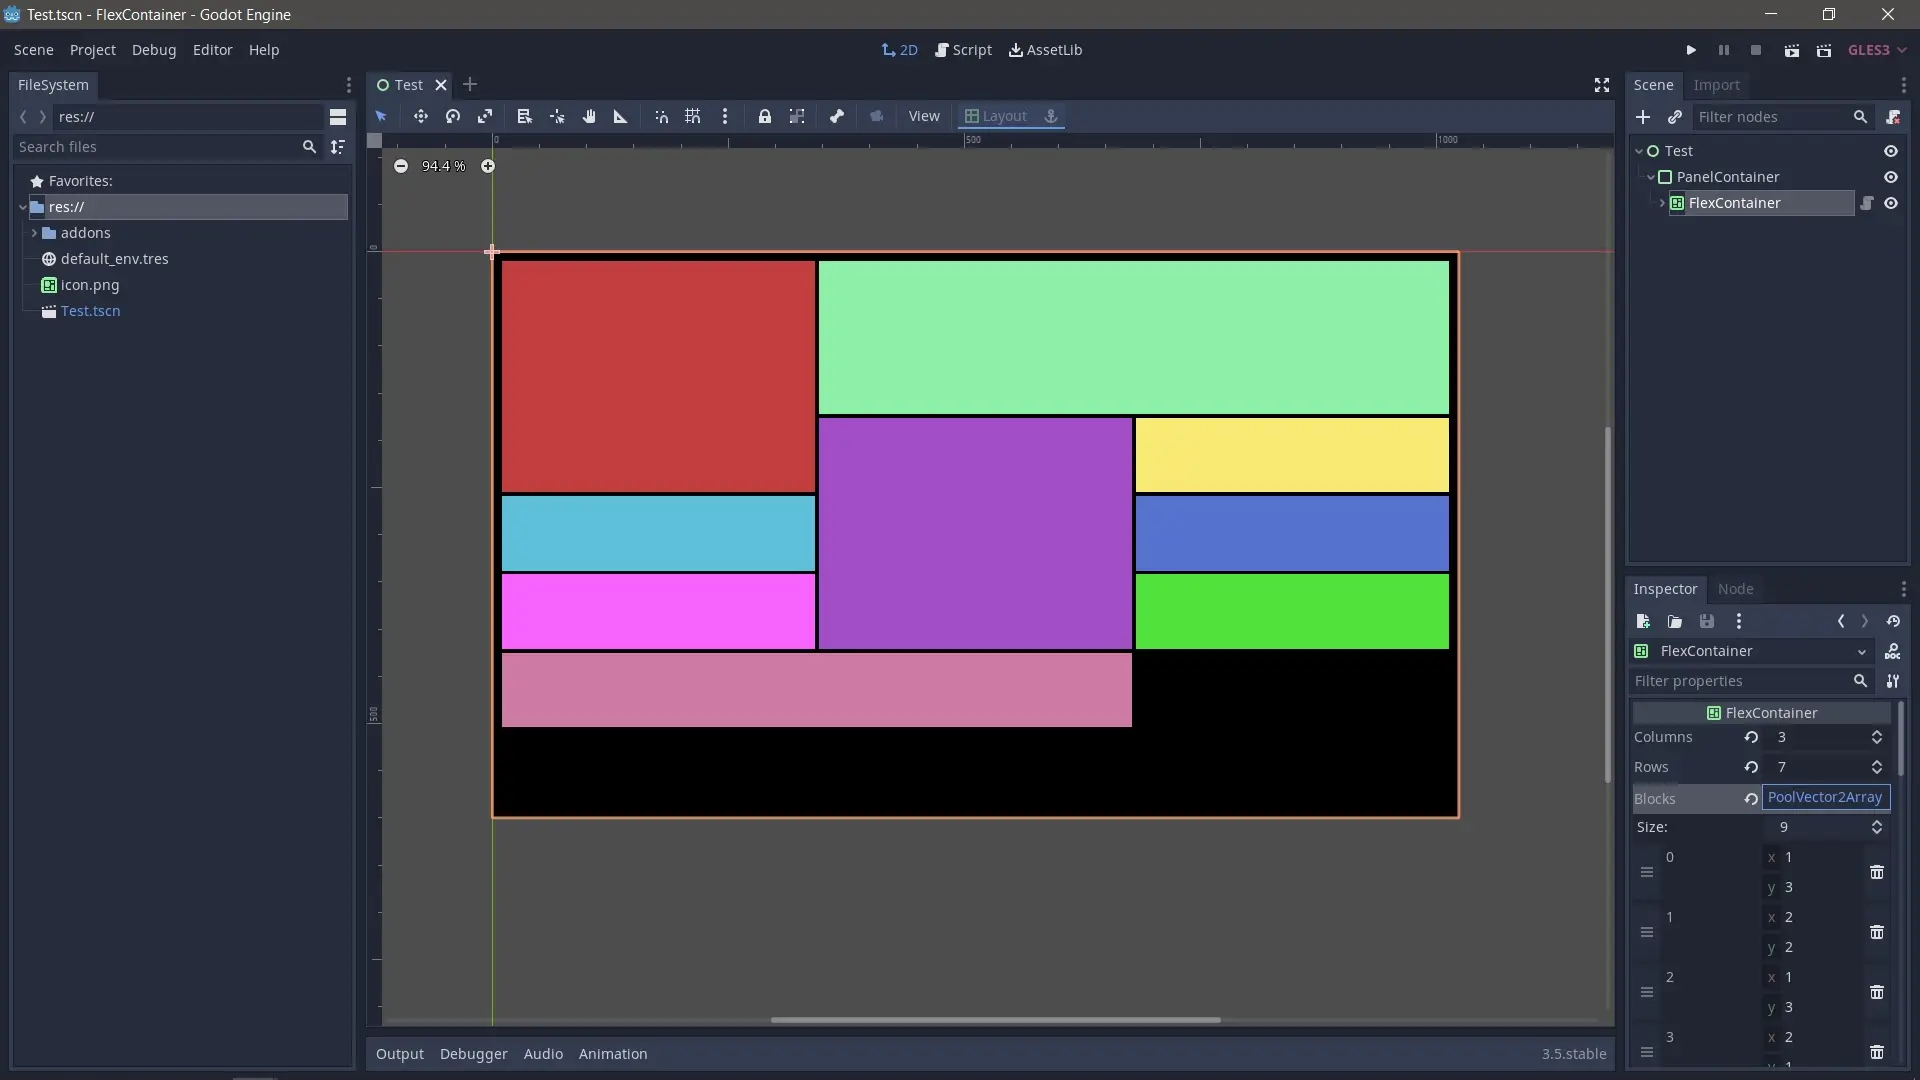Image resolution: width=1920 pixels, height=1080 pixels.
Task: Collapse the PanelContainer node
Action: [x=1651, y=177]
